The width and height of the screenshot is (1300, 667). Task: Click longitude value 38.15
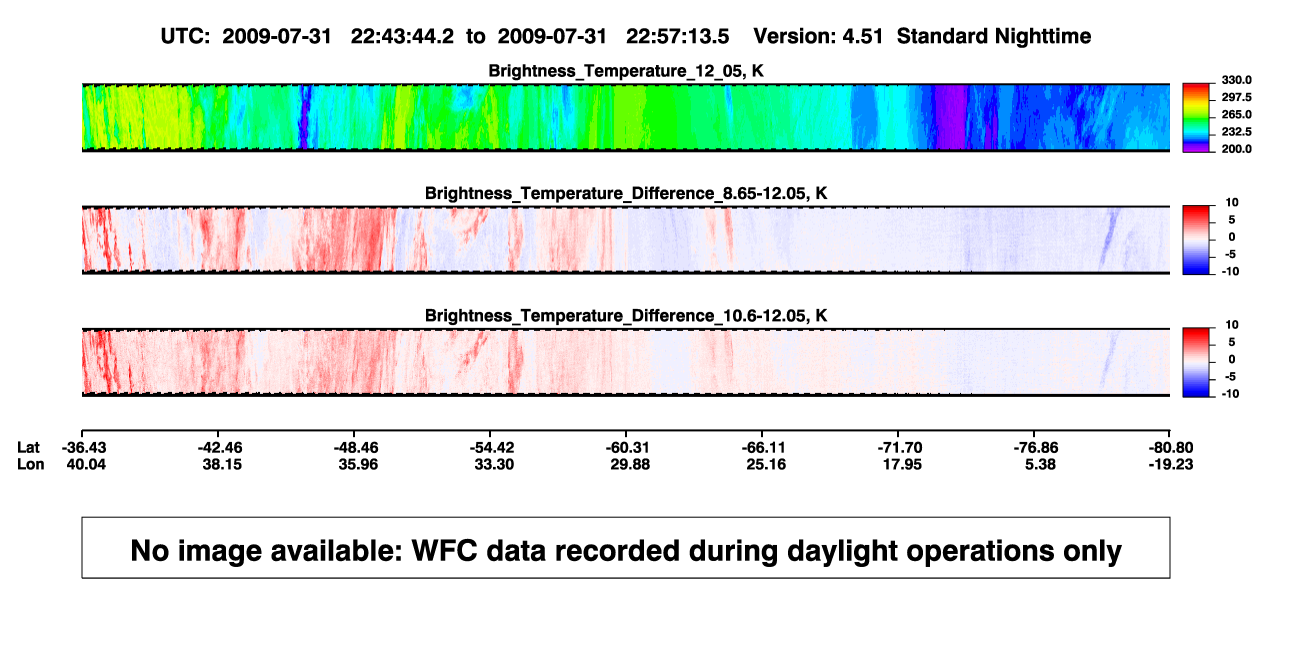[221, 464]
